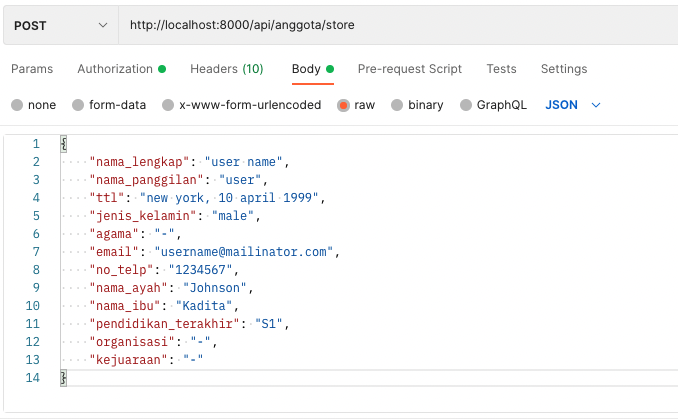
Task: Click the request URL field
Action: point(398,25)
